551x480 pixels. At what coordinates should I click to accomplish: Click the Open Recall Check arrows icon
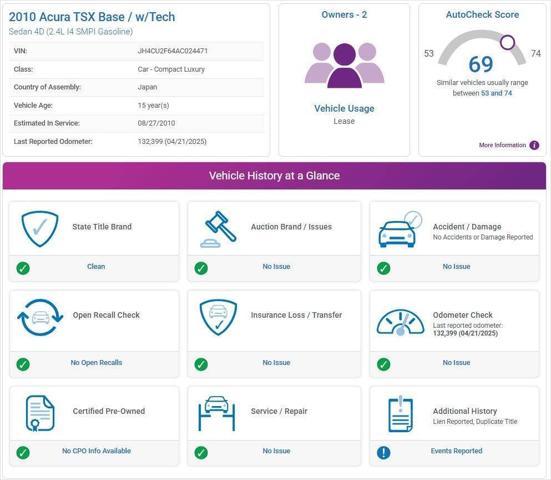point(40,317)
